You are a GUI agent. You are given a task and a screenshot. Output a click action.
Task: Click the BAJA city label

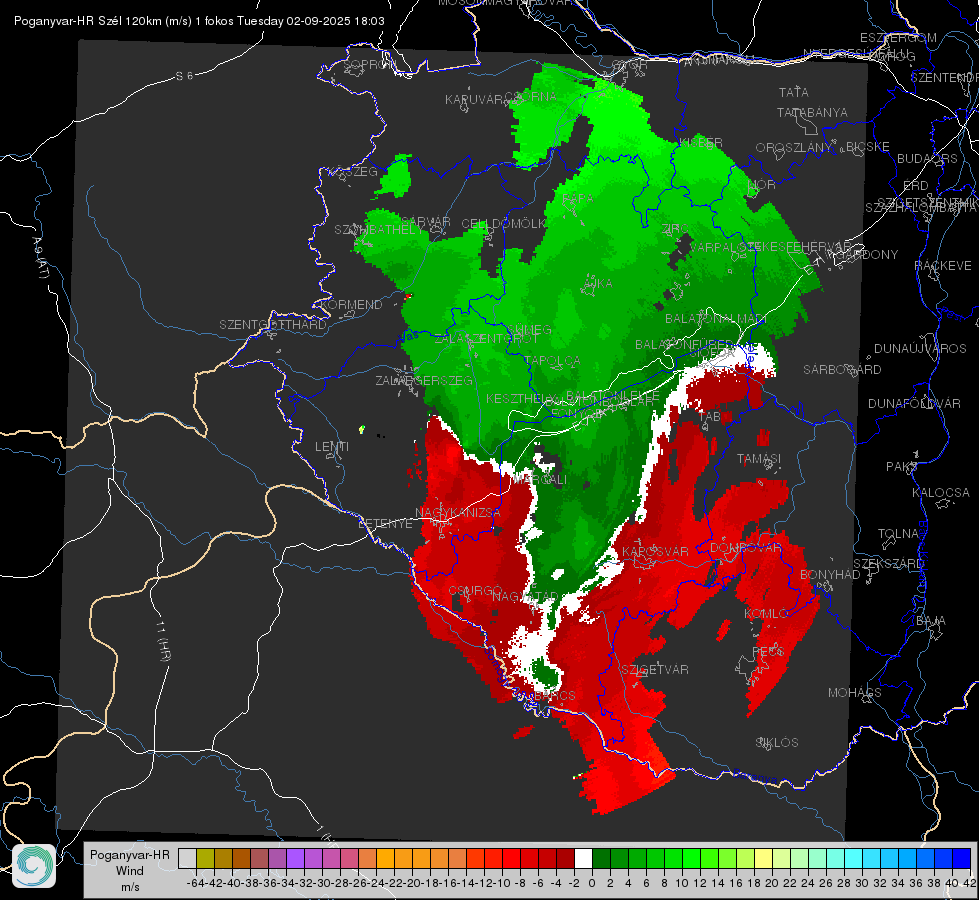(931, 621)
